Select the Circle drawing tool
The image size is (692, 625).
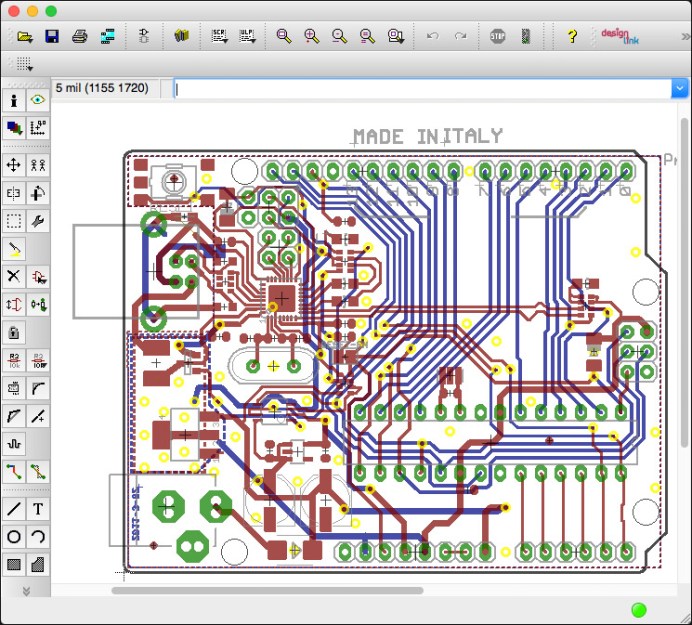point(14,537)
